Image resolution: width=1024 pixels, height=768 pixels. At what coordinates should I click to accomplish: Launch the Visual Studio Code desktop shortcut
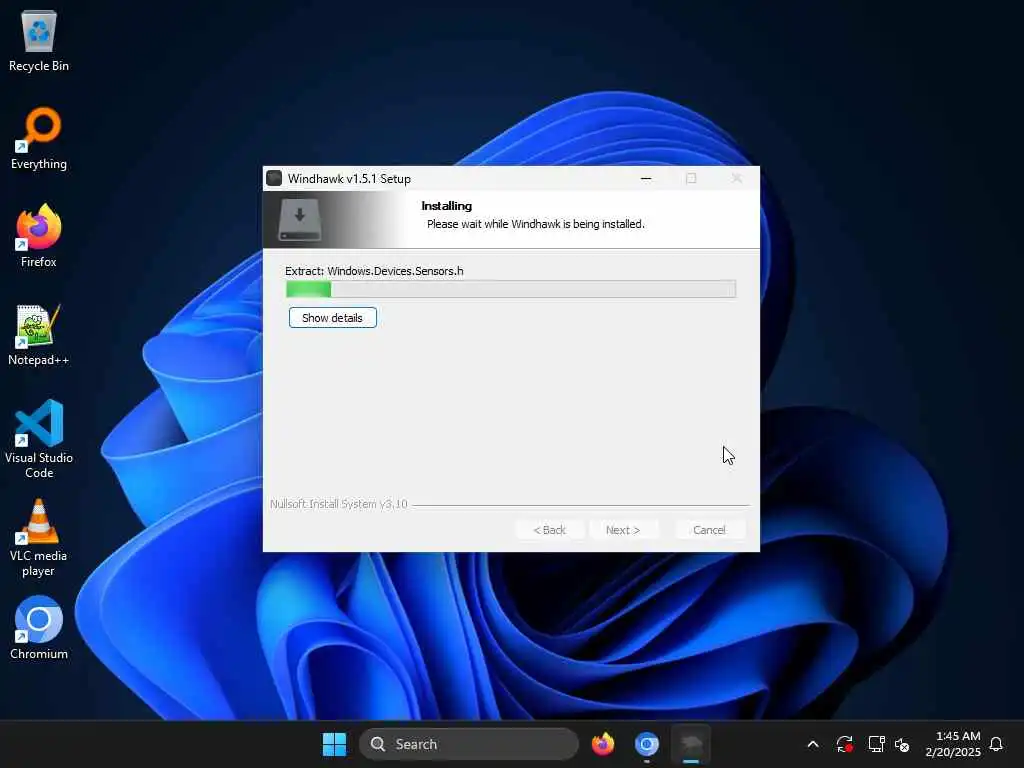39,439
